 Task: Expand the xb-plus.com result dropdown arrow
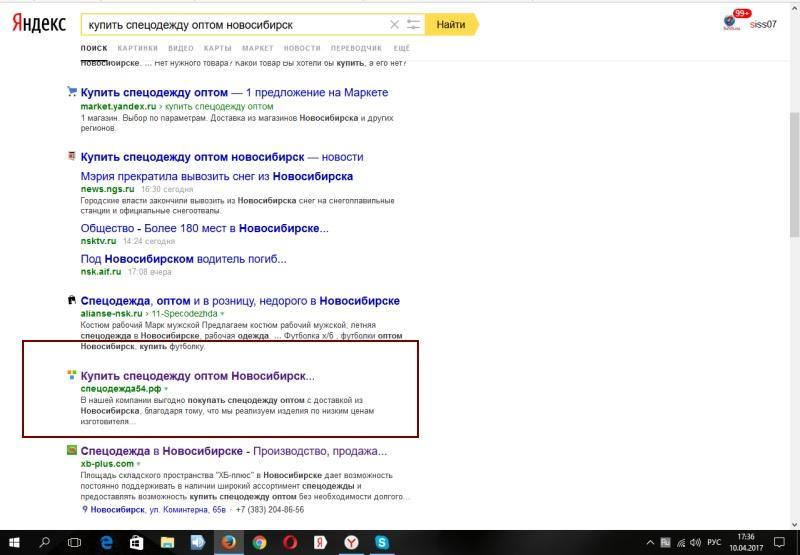pos(138,464)
